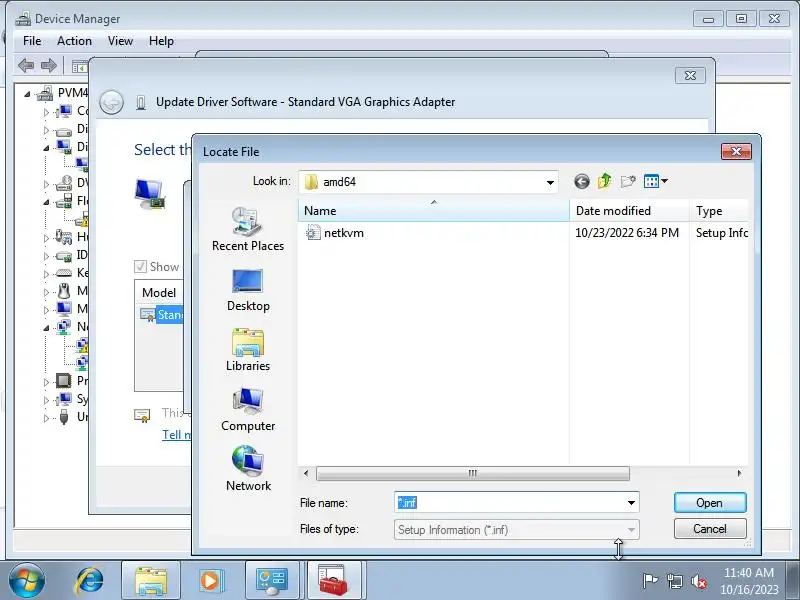Open Action Center flag in tray
The height and width of the screenshot is (600, 800).
pos(650,581)
